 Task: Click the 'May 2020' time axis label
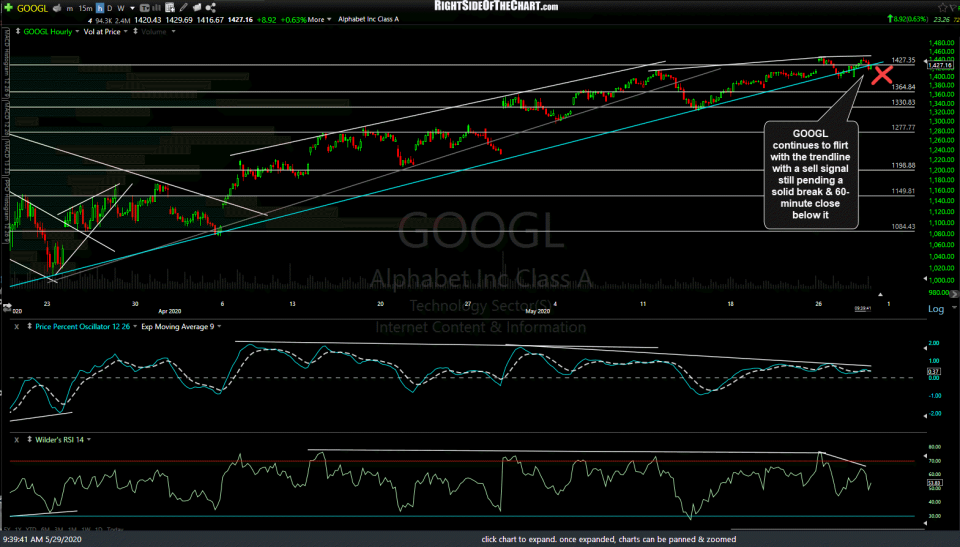537,311
